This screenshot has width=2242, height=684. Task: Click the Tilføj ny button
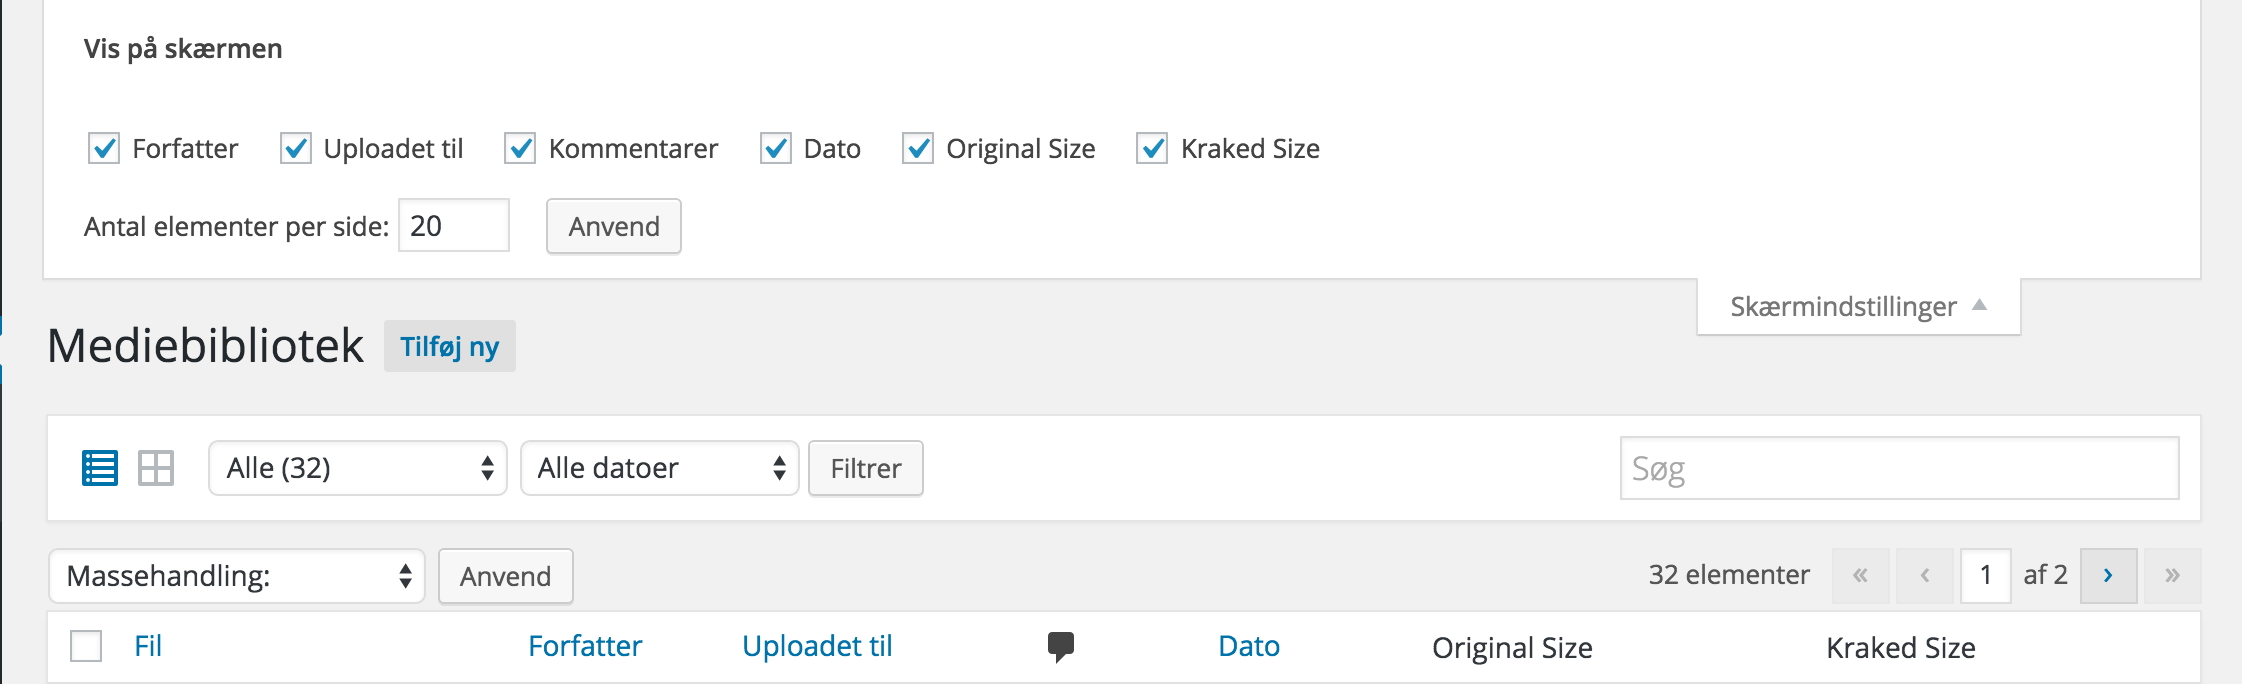pyautogui.click(x=450, y=346)
